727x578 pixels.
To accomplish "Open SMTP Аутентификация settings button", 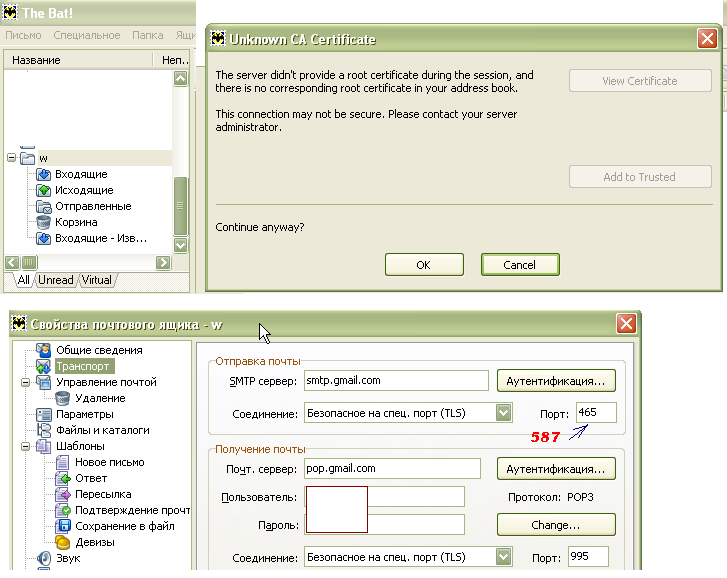I will click(x=556, y=381).
